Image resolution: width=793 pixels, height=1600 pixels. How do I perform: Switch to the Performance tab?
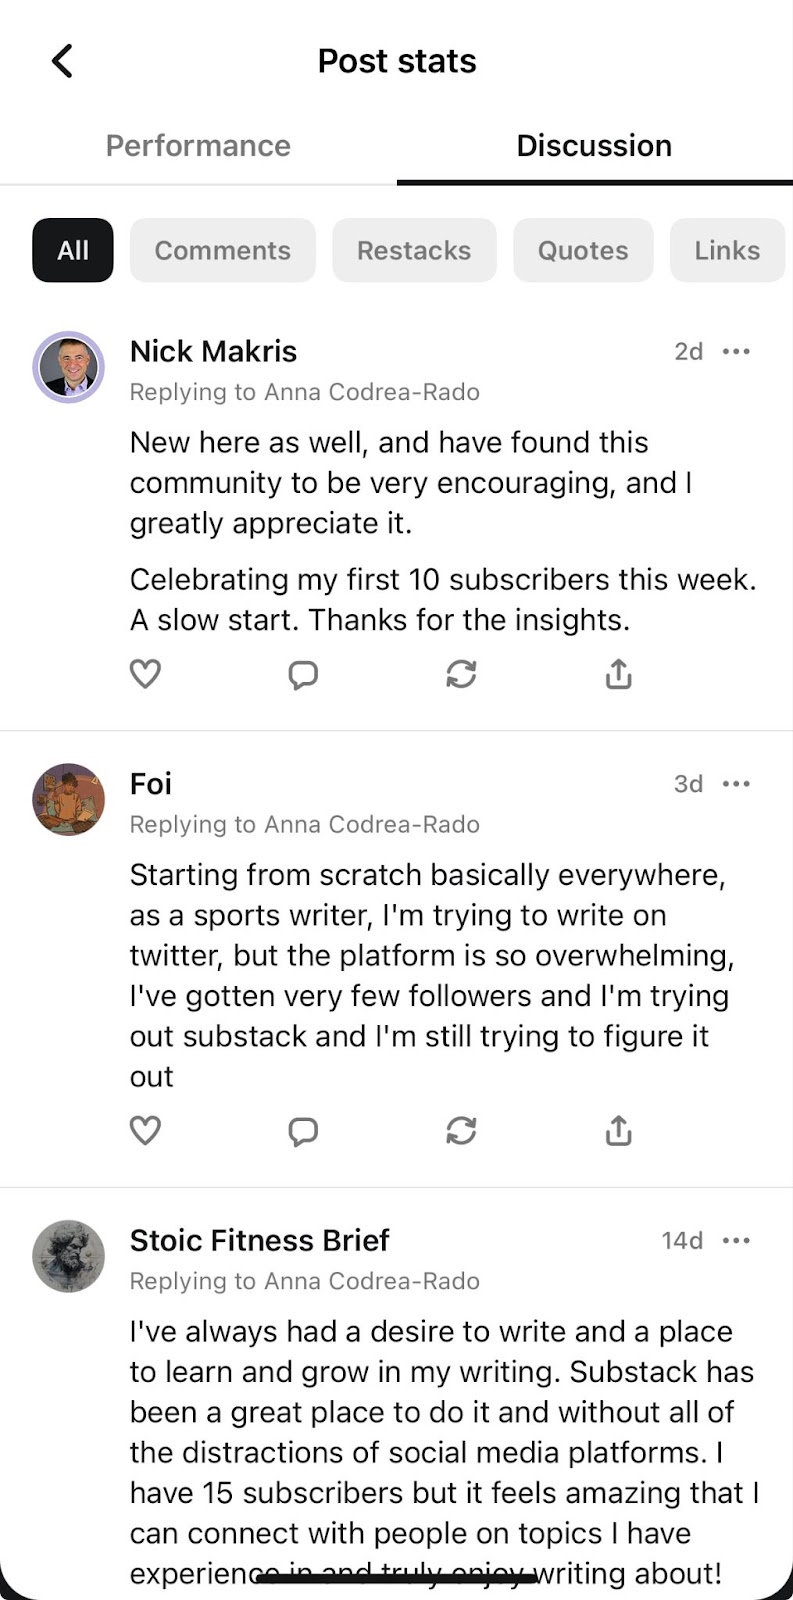tap(198, 146)
